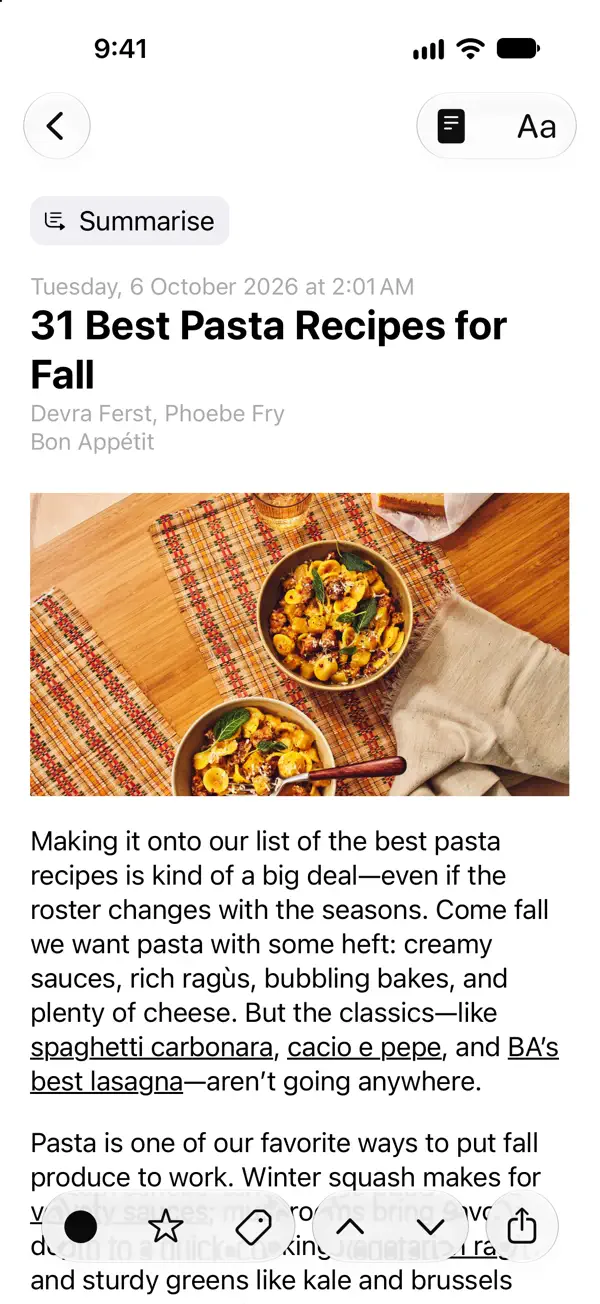Image resolution: width=600 pixels, height=1304 pixels.
Task: Go to previous article with up chevron
Action: 349,1225
